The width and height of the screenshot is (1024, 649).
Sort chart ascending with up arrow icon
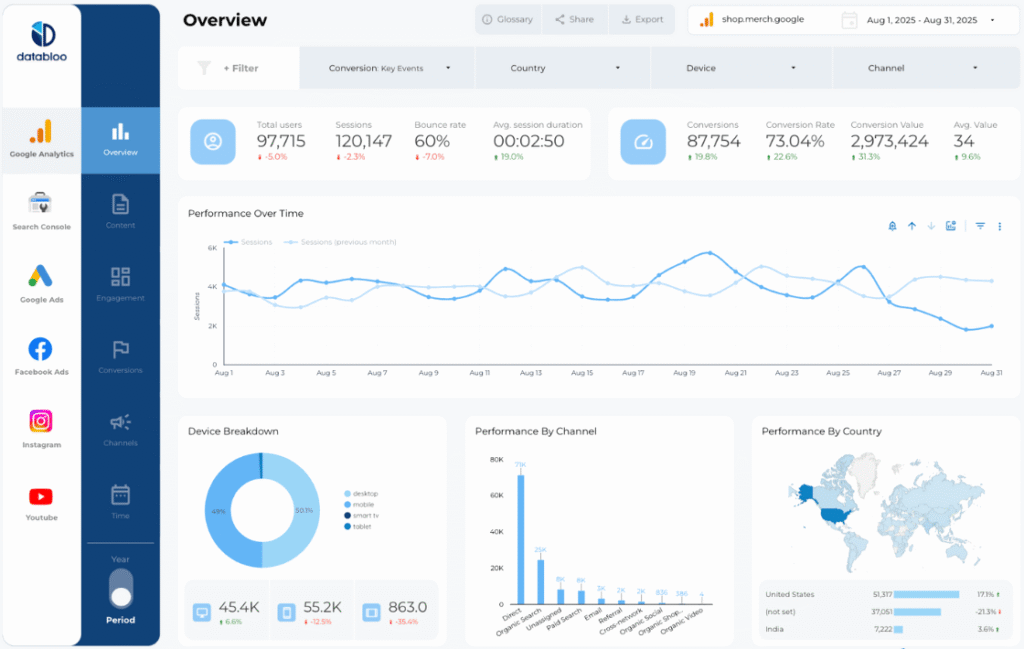[912, 226]
